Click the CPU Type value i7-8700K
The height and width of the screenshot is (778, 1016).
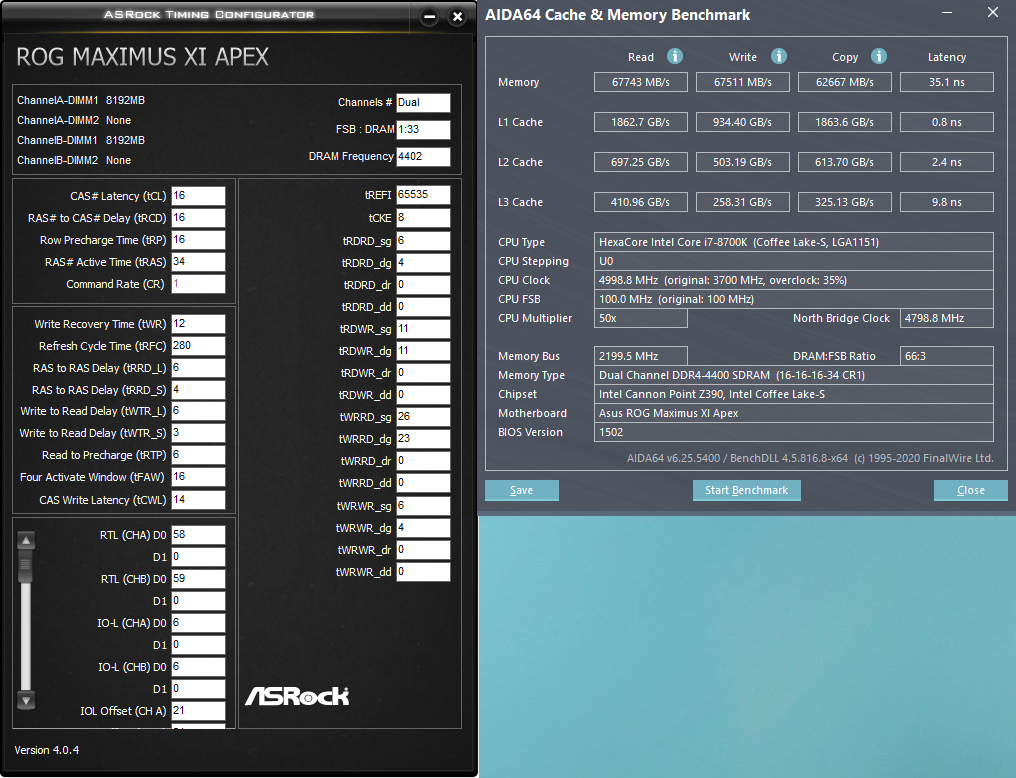tap(794, 242)
